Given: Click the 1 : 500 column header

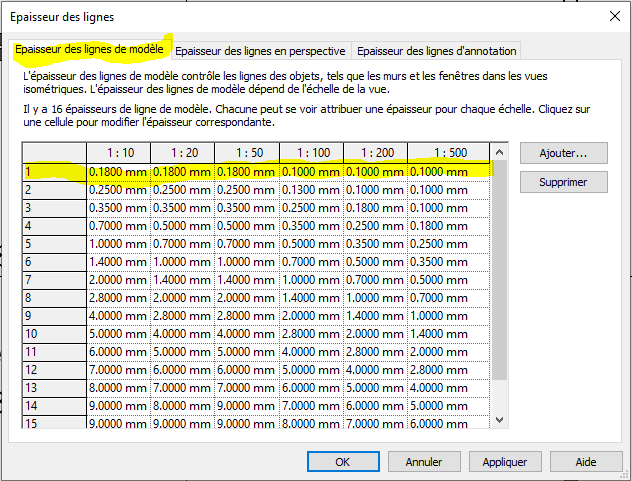Looking at the screenshot, I should [449, 152].
